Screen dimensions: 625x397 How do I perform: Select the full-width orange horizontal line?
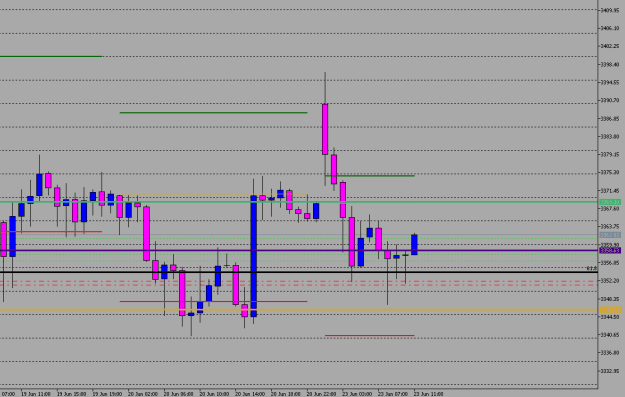299,310
